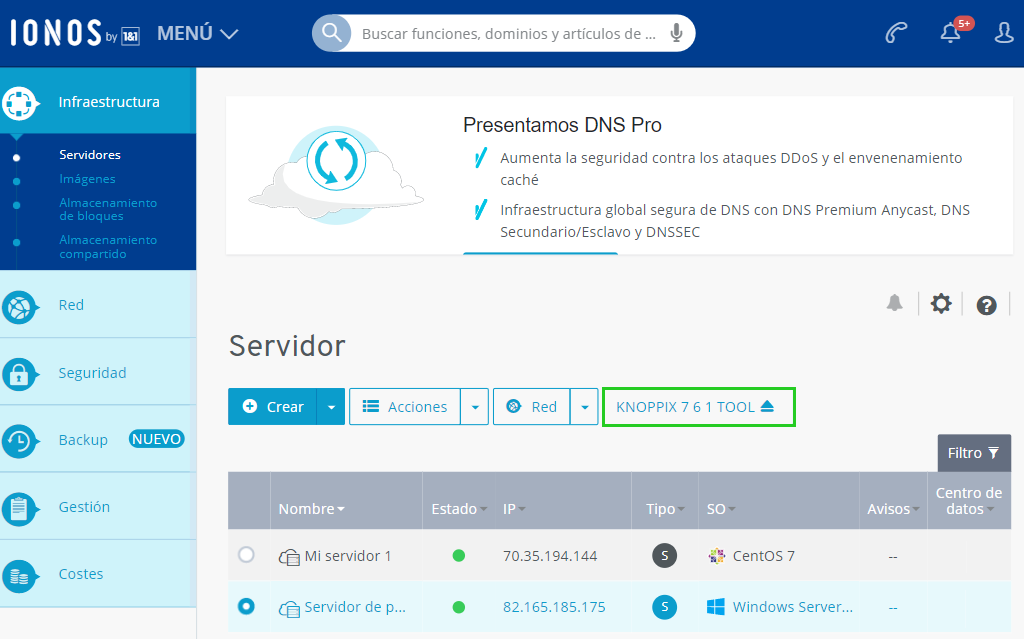Select the Mi servidor 1 radio button
This screenshot has width=1024, height=639.
(x=246, y=555)
